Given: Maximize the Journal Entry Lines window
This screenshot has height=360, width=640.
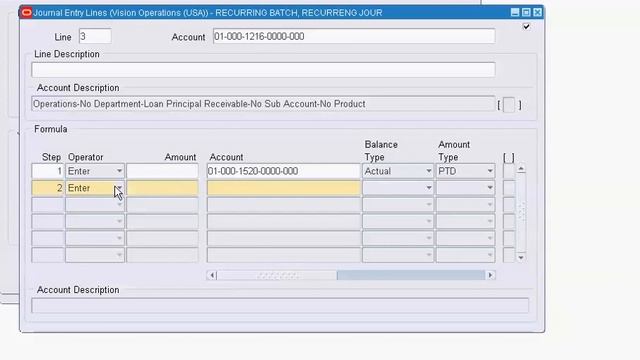Looking at the screenshot, I should (x=526, y=13).
